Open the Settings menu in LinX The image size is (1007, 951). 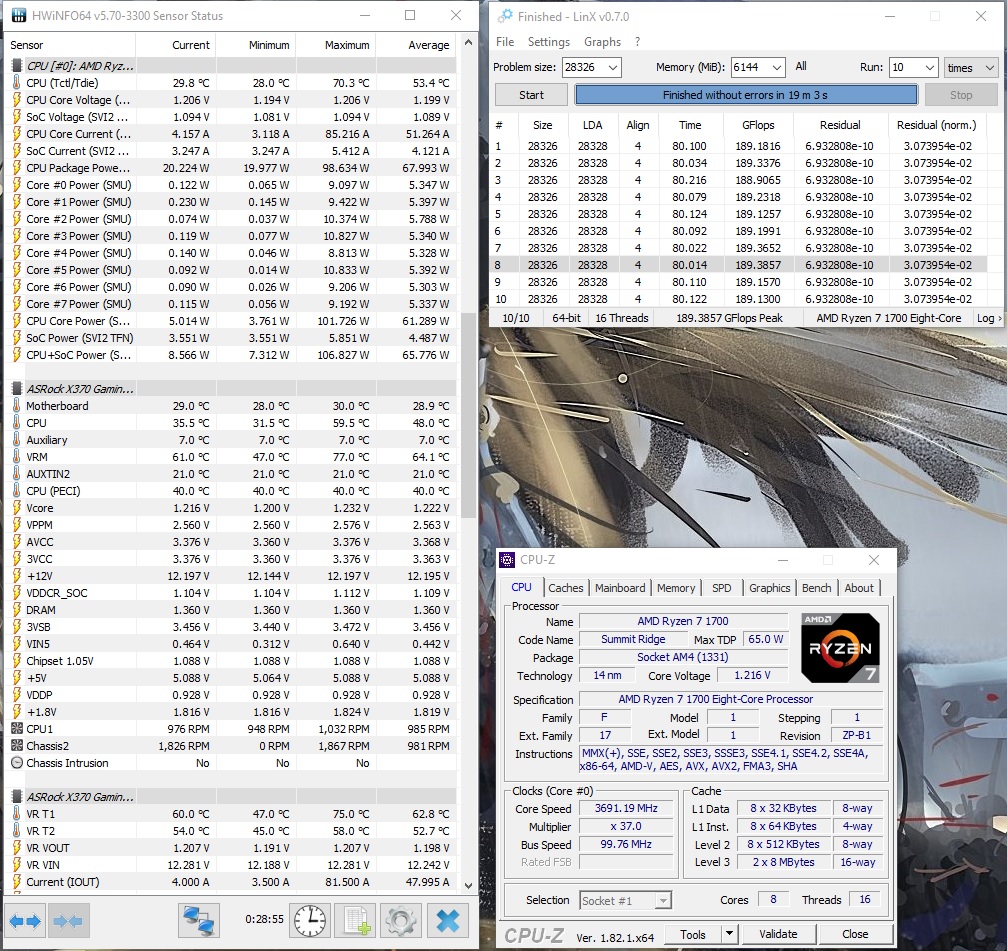pyautogui.click(x=548, y=42)
